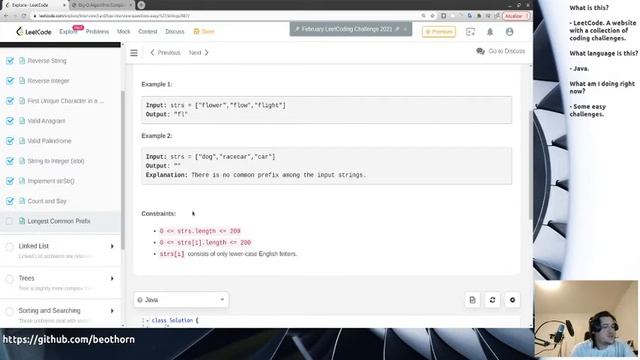Click the reset code refresh icon
The height and width of the screenshot is (360, 640).
tap(492, 300)
